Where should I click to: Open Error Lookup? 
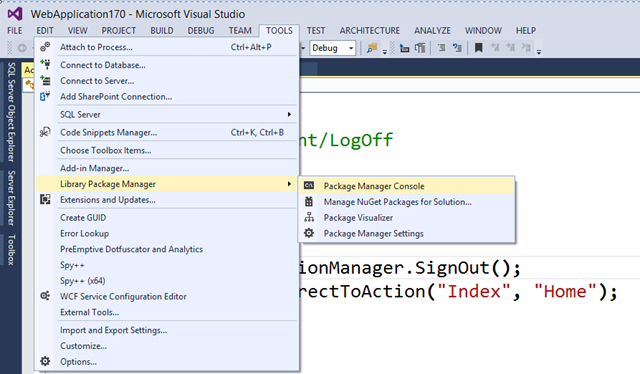tap(167, 234)
